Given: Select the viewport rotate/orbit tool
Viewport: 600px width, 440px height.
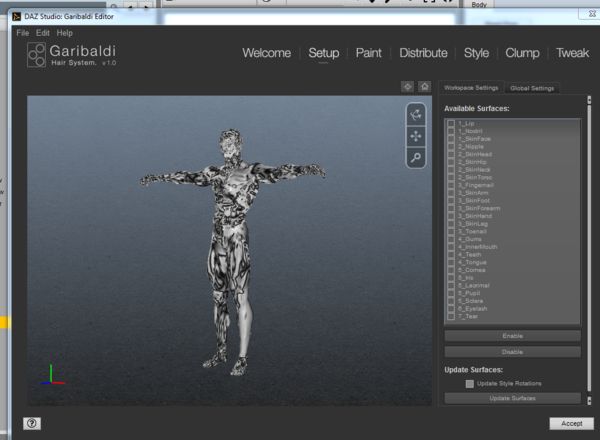Looking at the screenshot, I should click(416, 115).
